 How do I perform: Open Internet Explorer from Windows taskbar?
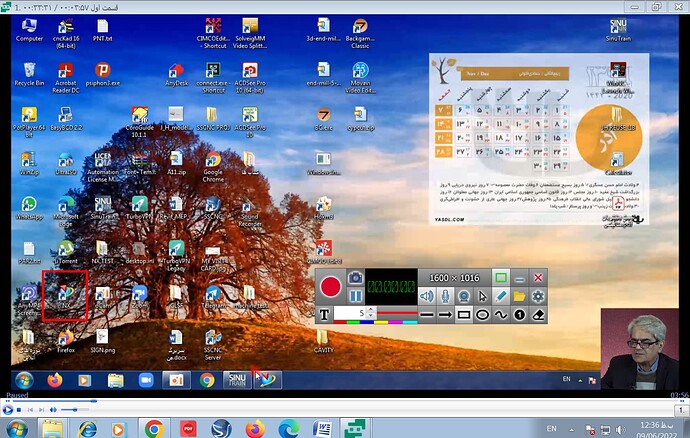[x=87, y=429]
